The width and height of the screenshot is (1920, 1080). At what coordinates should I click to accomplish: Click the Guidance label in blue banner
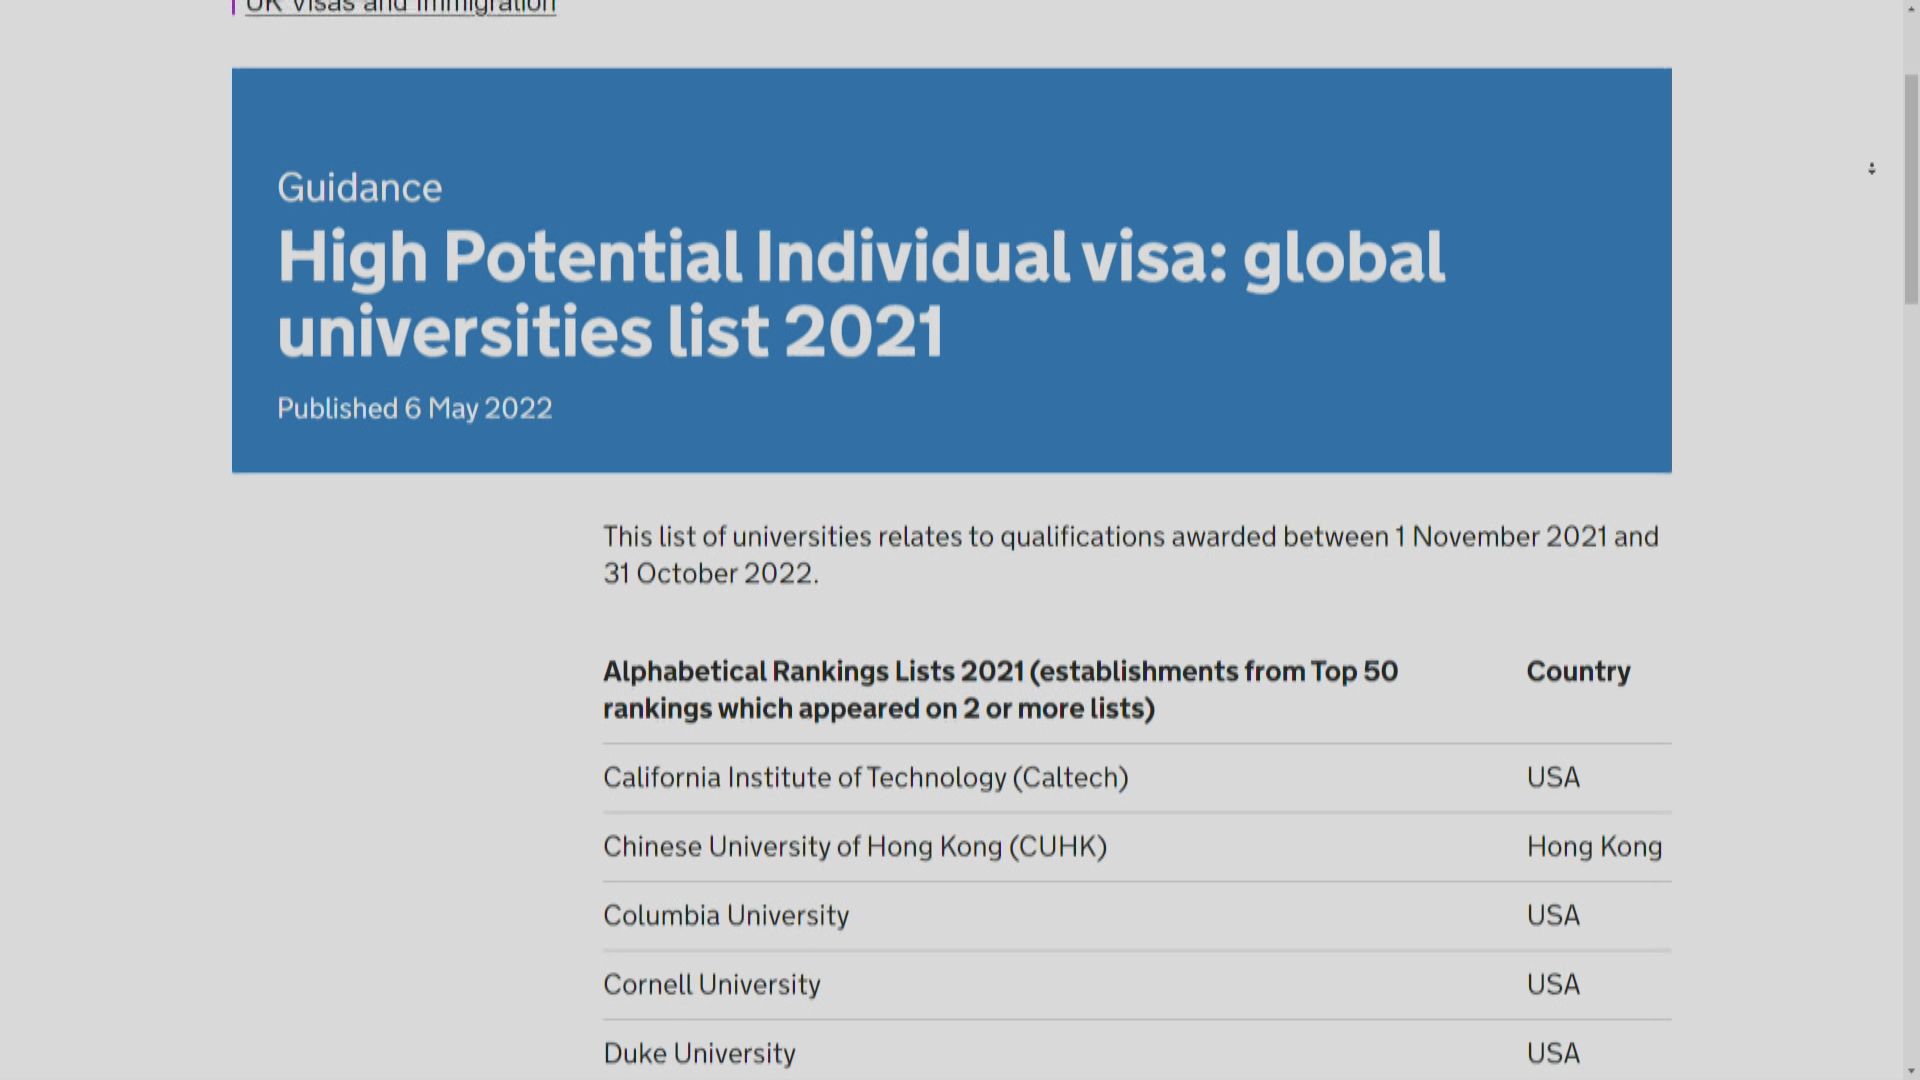358,187
